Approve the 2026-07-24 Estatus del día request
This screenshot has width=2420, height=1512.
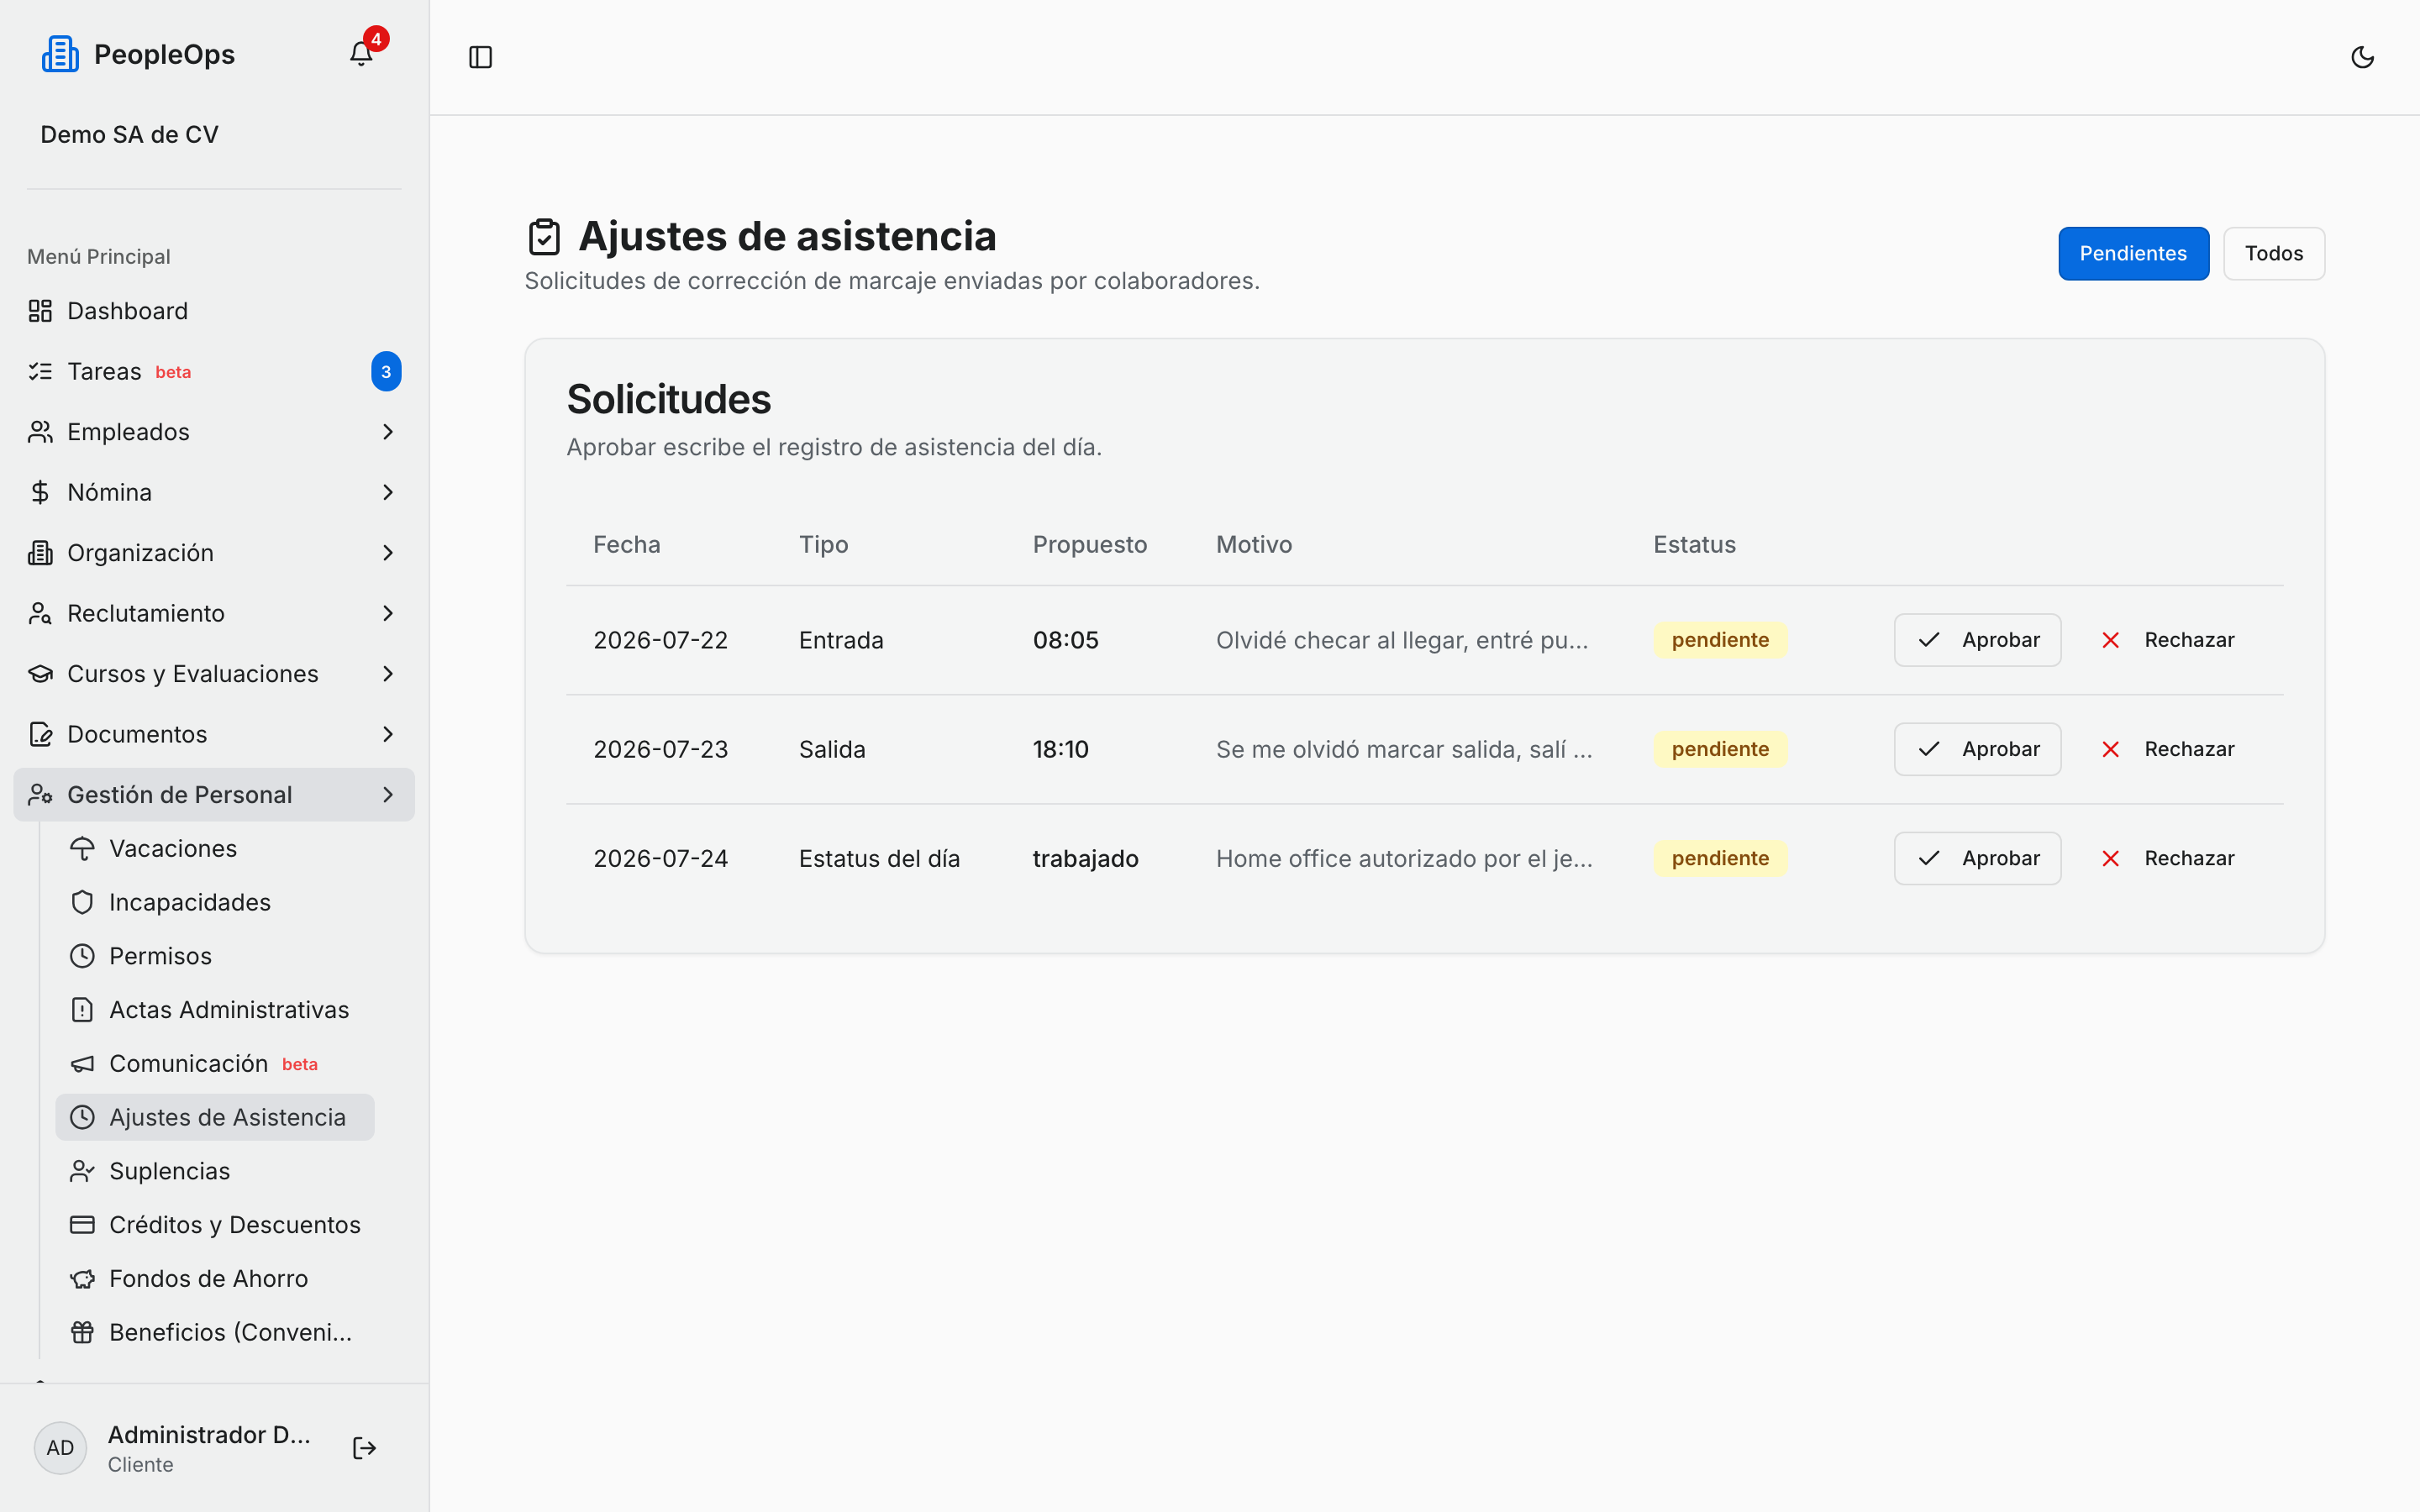1977,858
